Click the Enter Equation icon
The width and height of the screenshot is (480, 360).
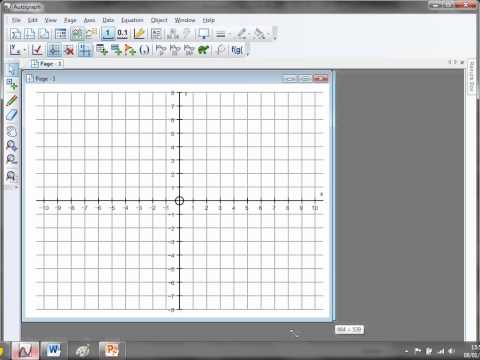click(102, 50)
